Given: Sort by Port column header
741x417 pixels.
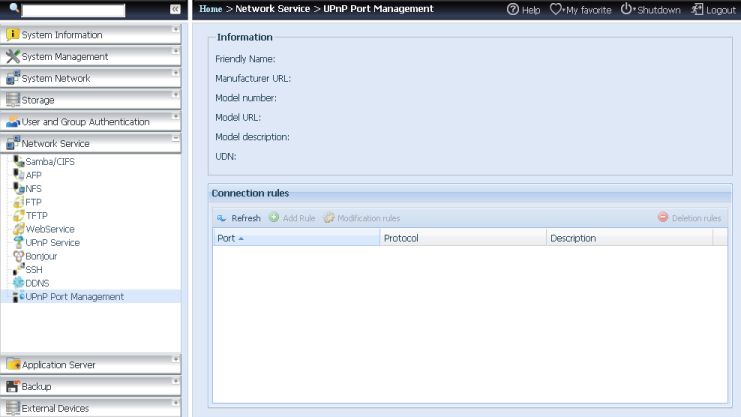Looking at the screenshot, I should (296, 238).
